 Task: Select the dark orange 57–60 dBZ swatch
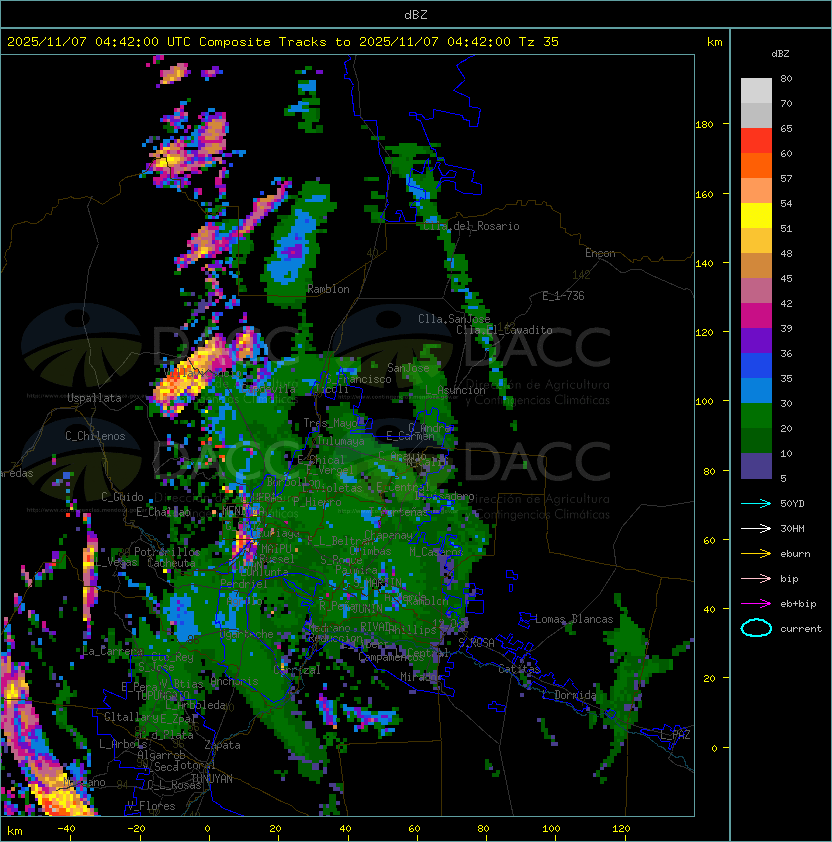[x=756, y=165]
